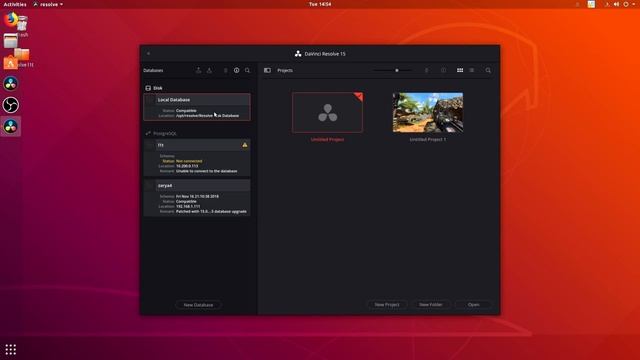Click the backup database icon in Databases header
Viewport: 640px width, 360px height.
point(198,70)
